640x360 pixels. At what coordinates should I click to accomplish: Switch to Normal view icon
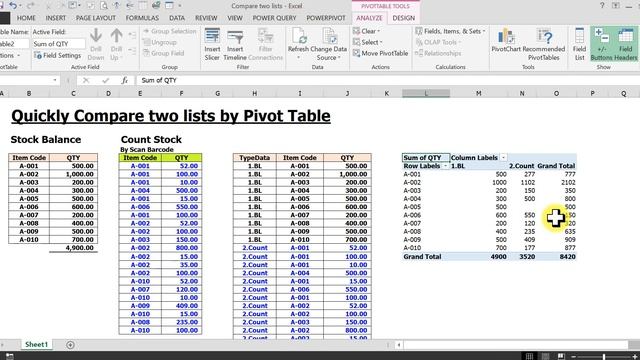point(529,356)
